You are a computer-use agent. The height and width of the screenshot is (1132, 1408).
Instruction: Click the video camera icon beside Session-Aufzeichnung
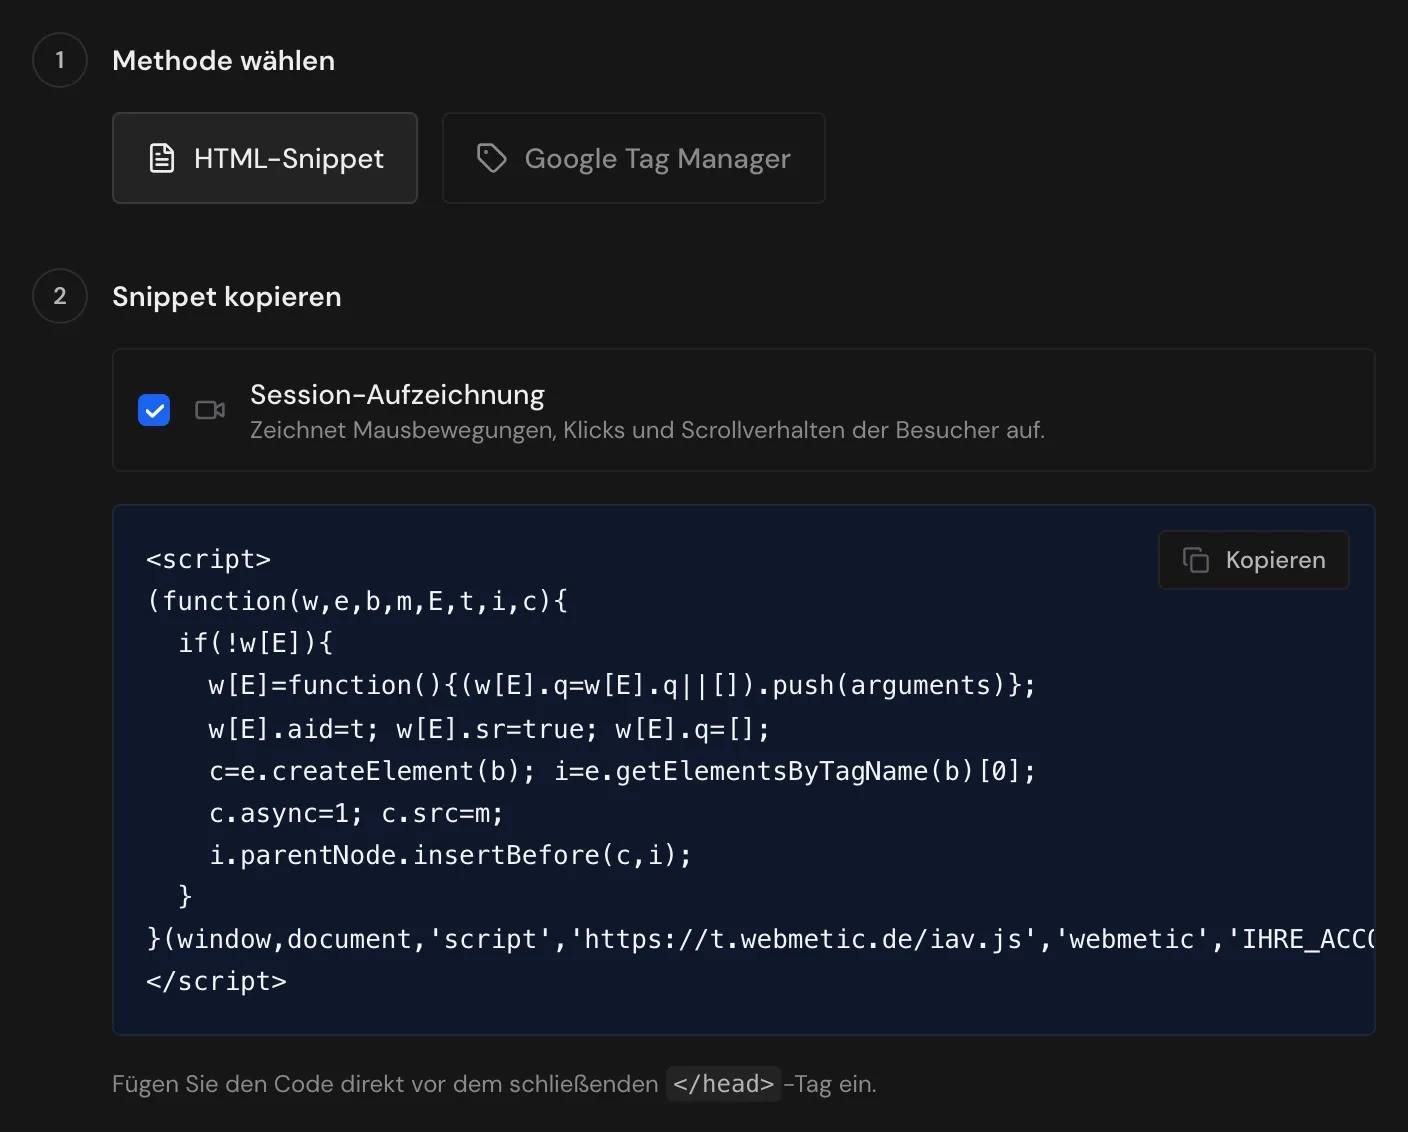pos(210,410)
